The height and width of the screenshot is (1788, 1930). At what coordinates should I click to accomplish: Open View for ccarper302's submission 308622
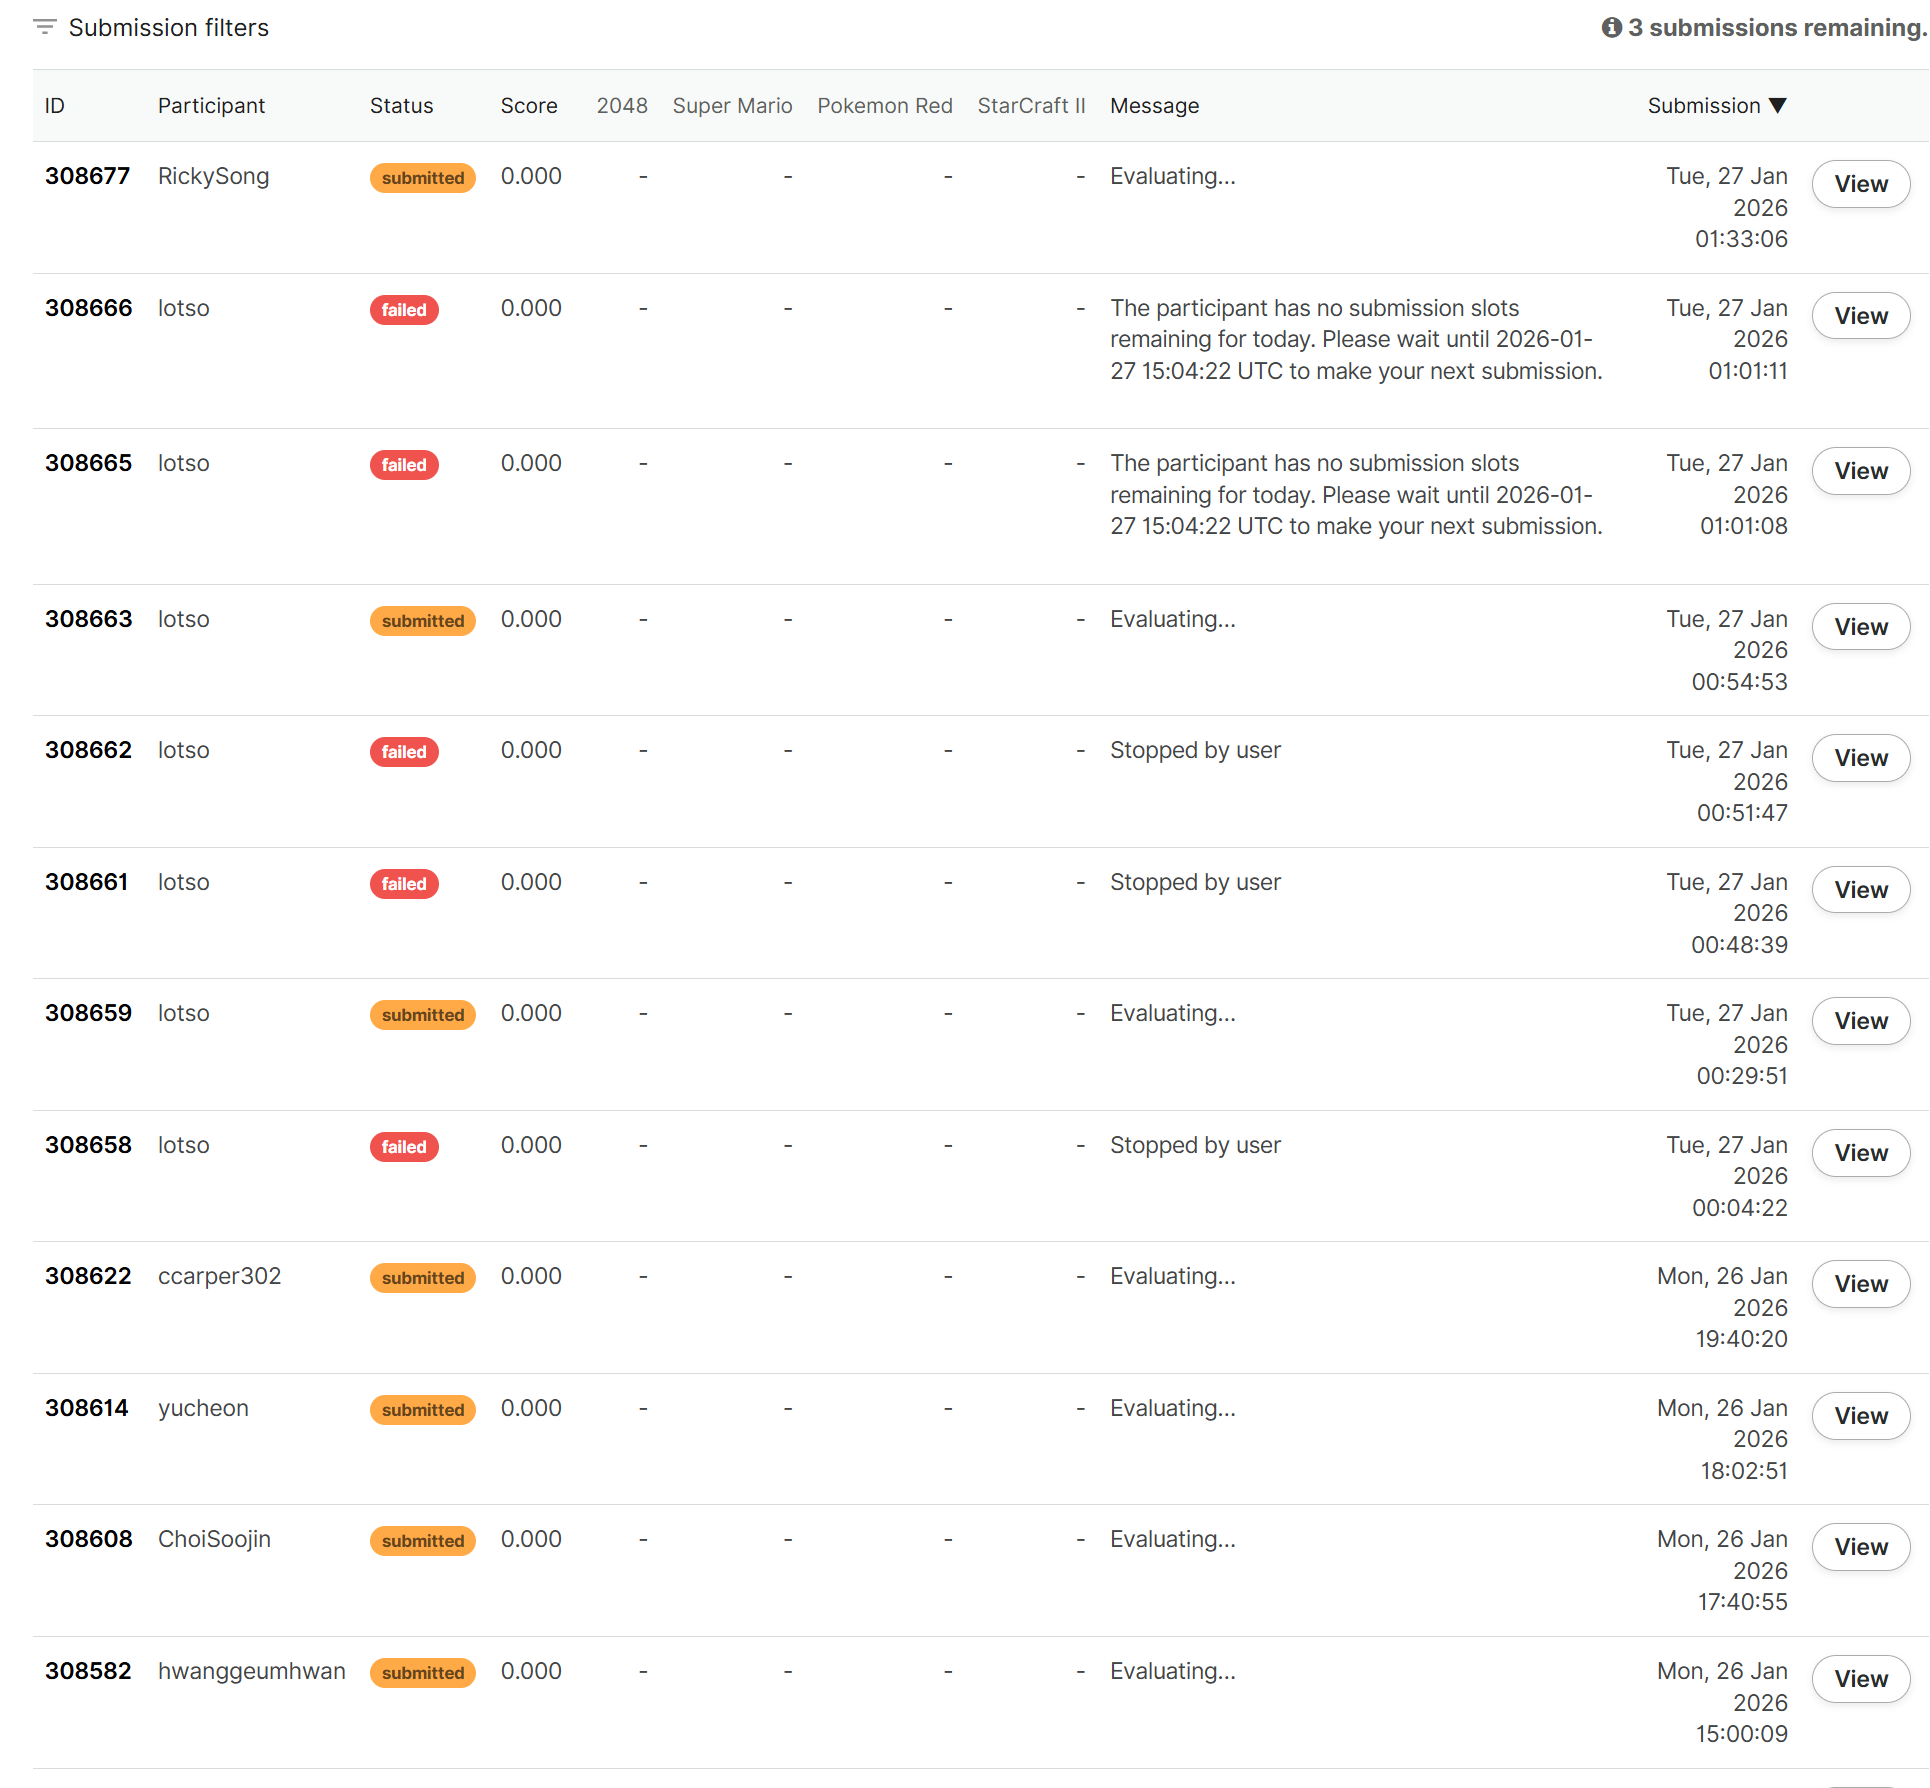pos(1860,1284)
